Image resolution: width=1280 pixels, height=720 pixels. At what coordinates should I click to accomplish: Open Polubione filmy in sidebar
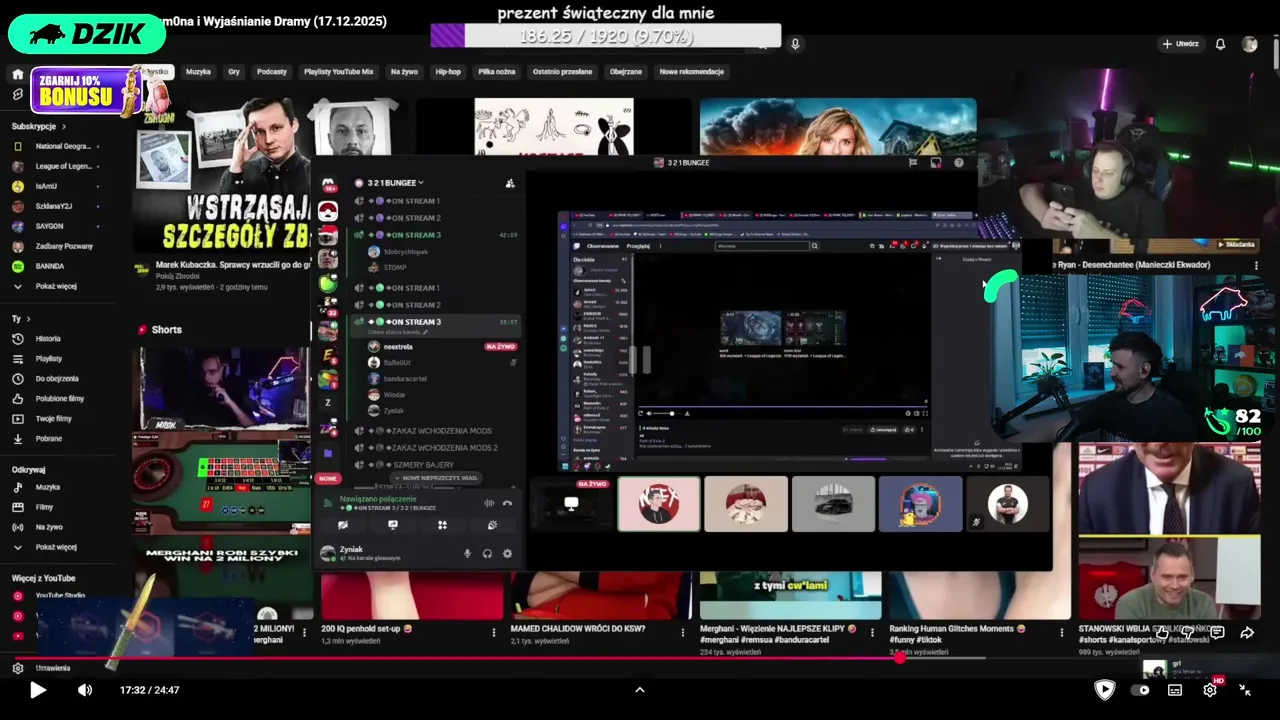click(59, 399)
